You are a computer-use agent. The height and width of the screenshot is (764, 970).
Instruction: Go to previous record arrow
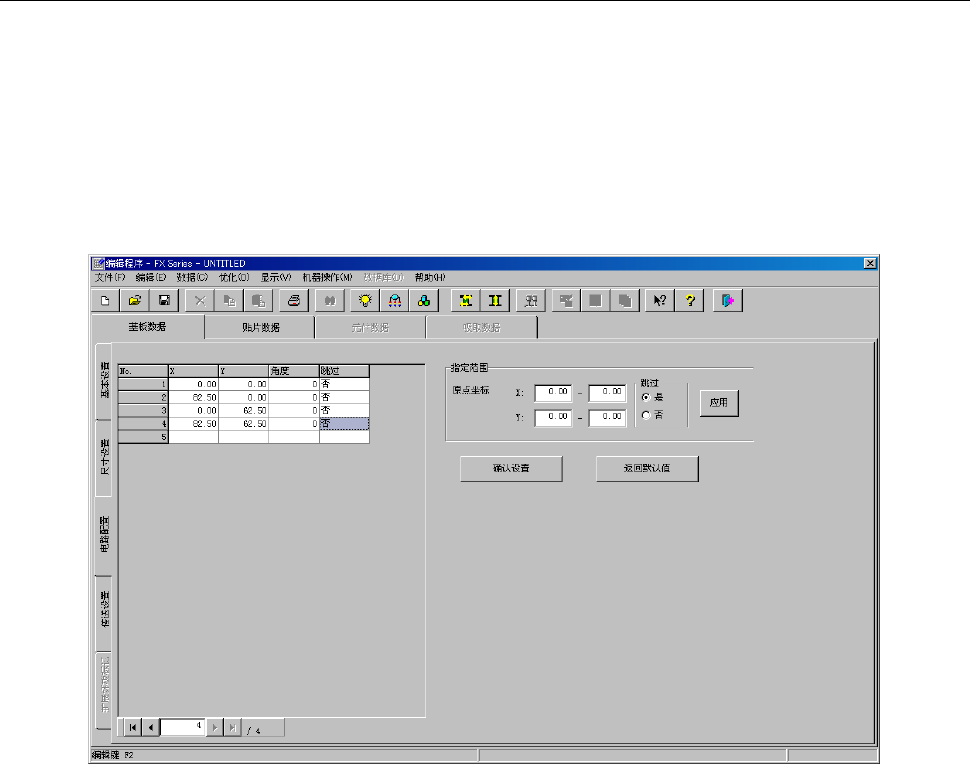(x=151, y=728)
